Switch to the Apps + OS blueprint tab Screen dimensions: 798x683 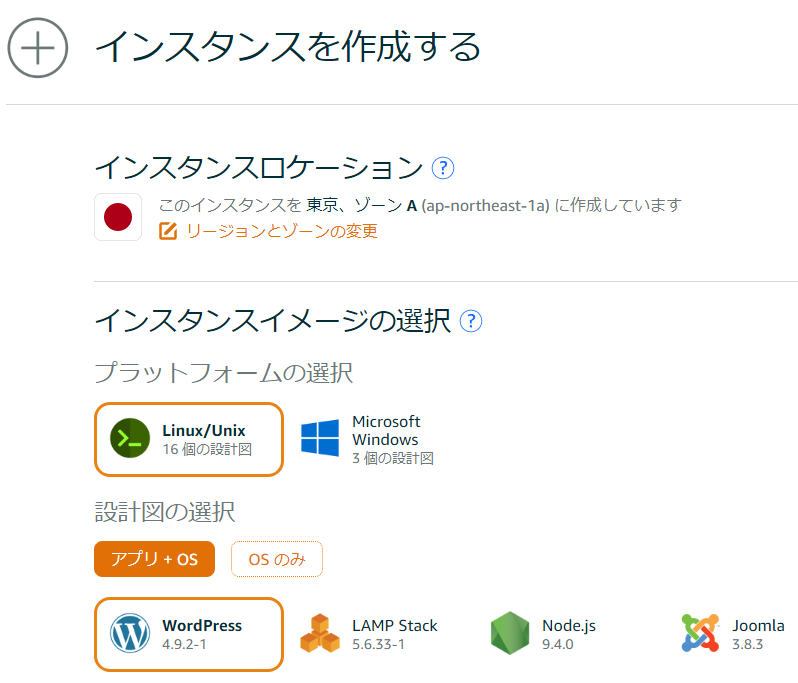154,559
